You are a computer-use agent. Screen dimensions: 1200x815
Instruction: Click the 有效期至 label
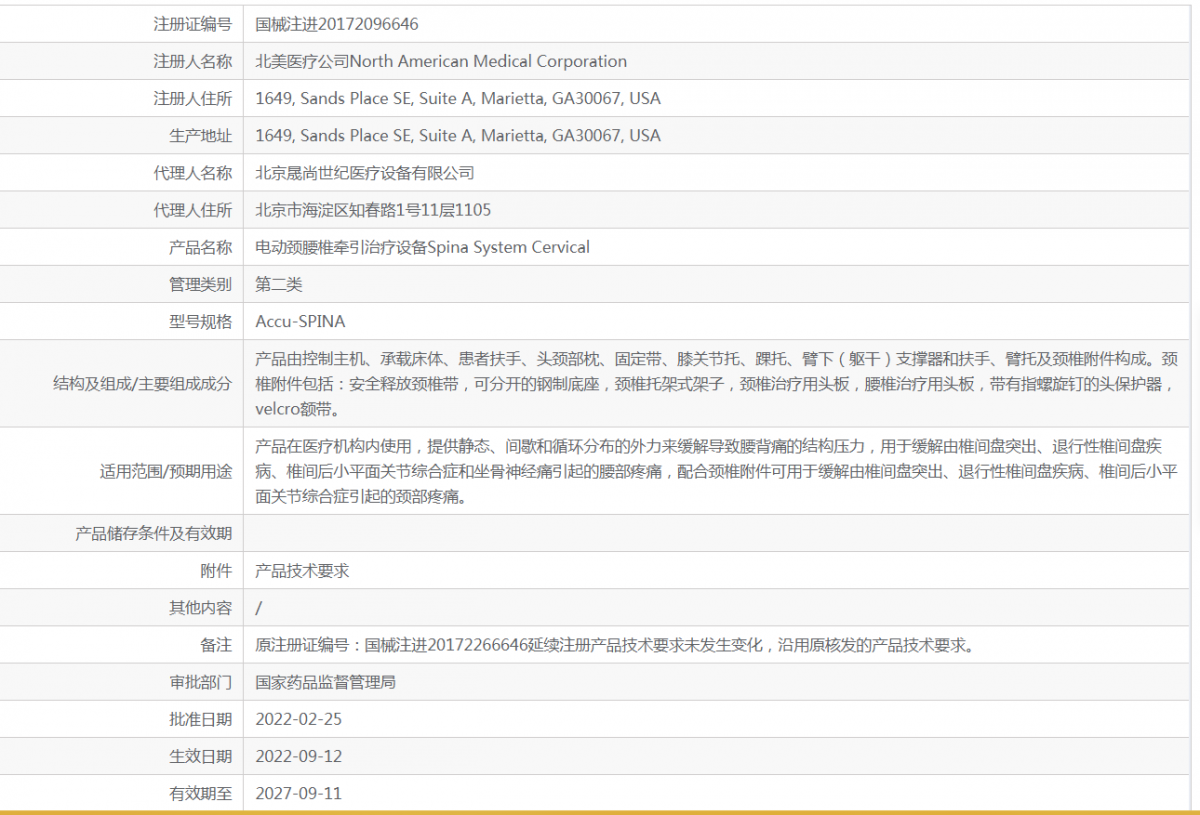point(200,793)
